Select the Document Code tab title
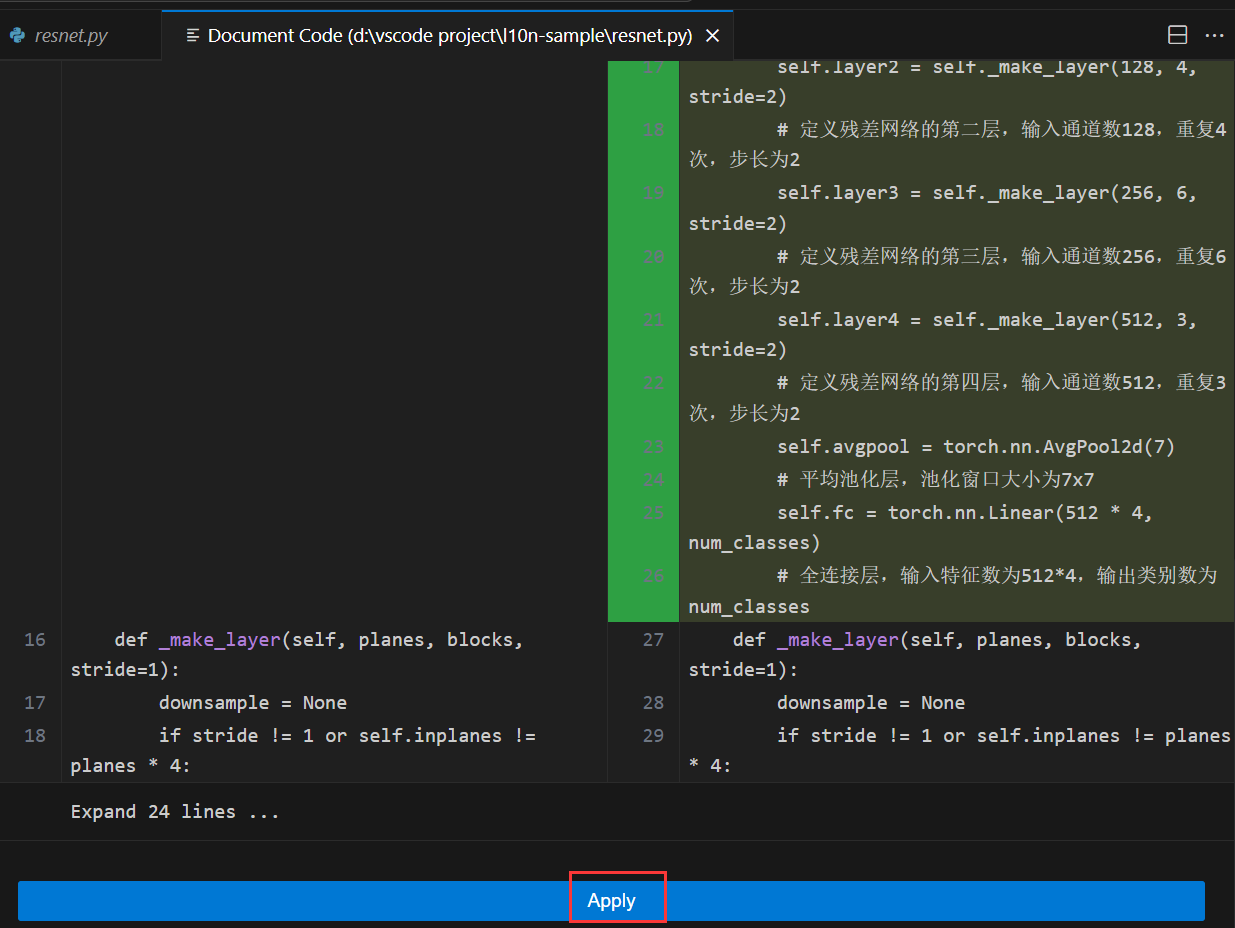 (449, 36)
